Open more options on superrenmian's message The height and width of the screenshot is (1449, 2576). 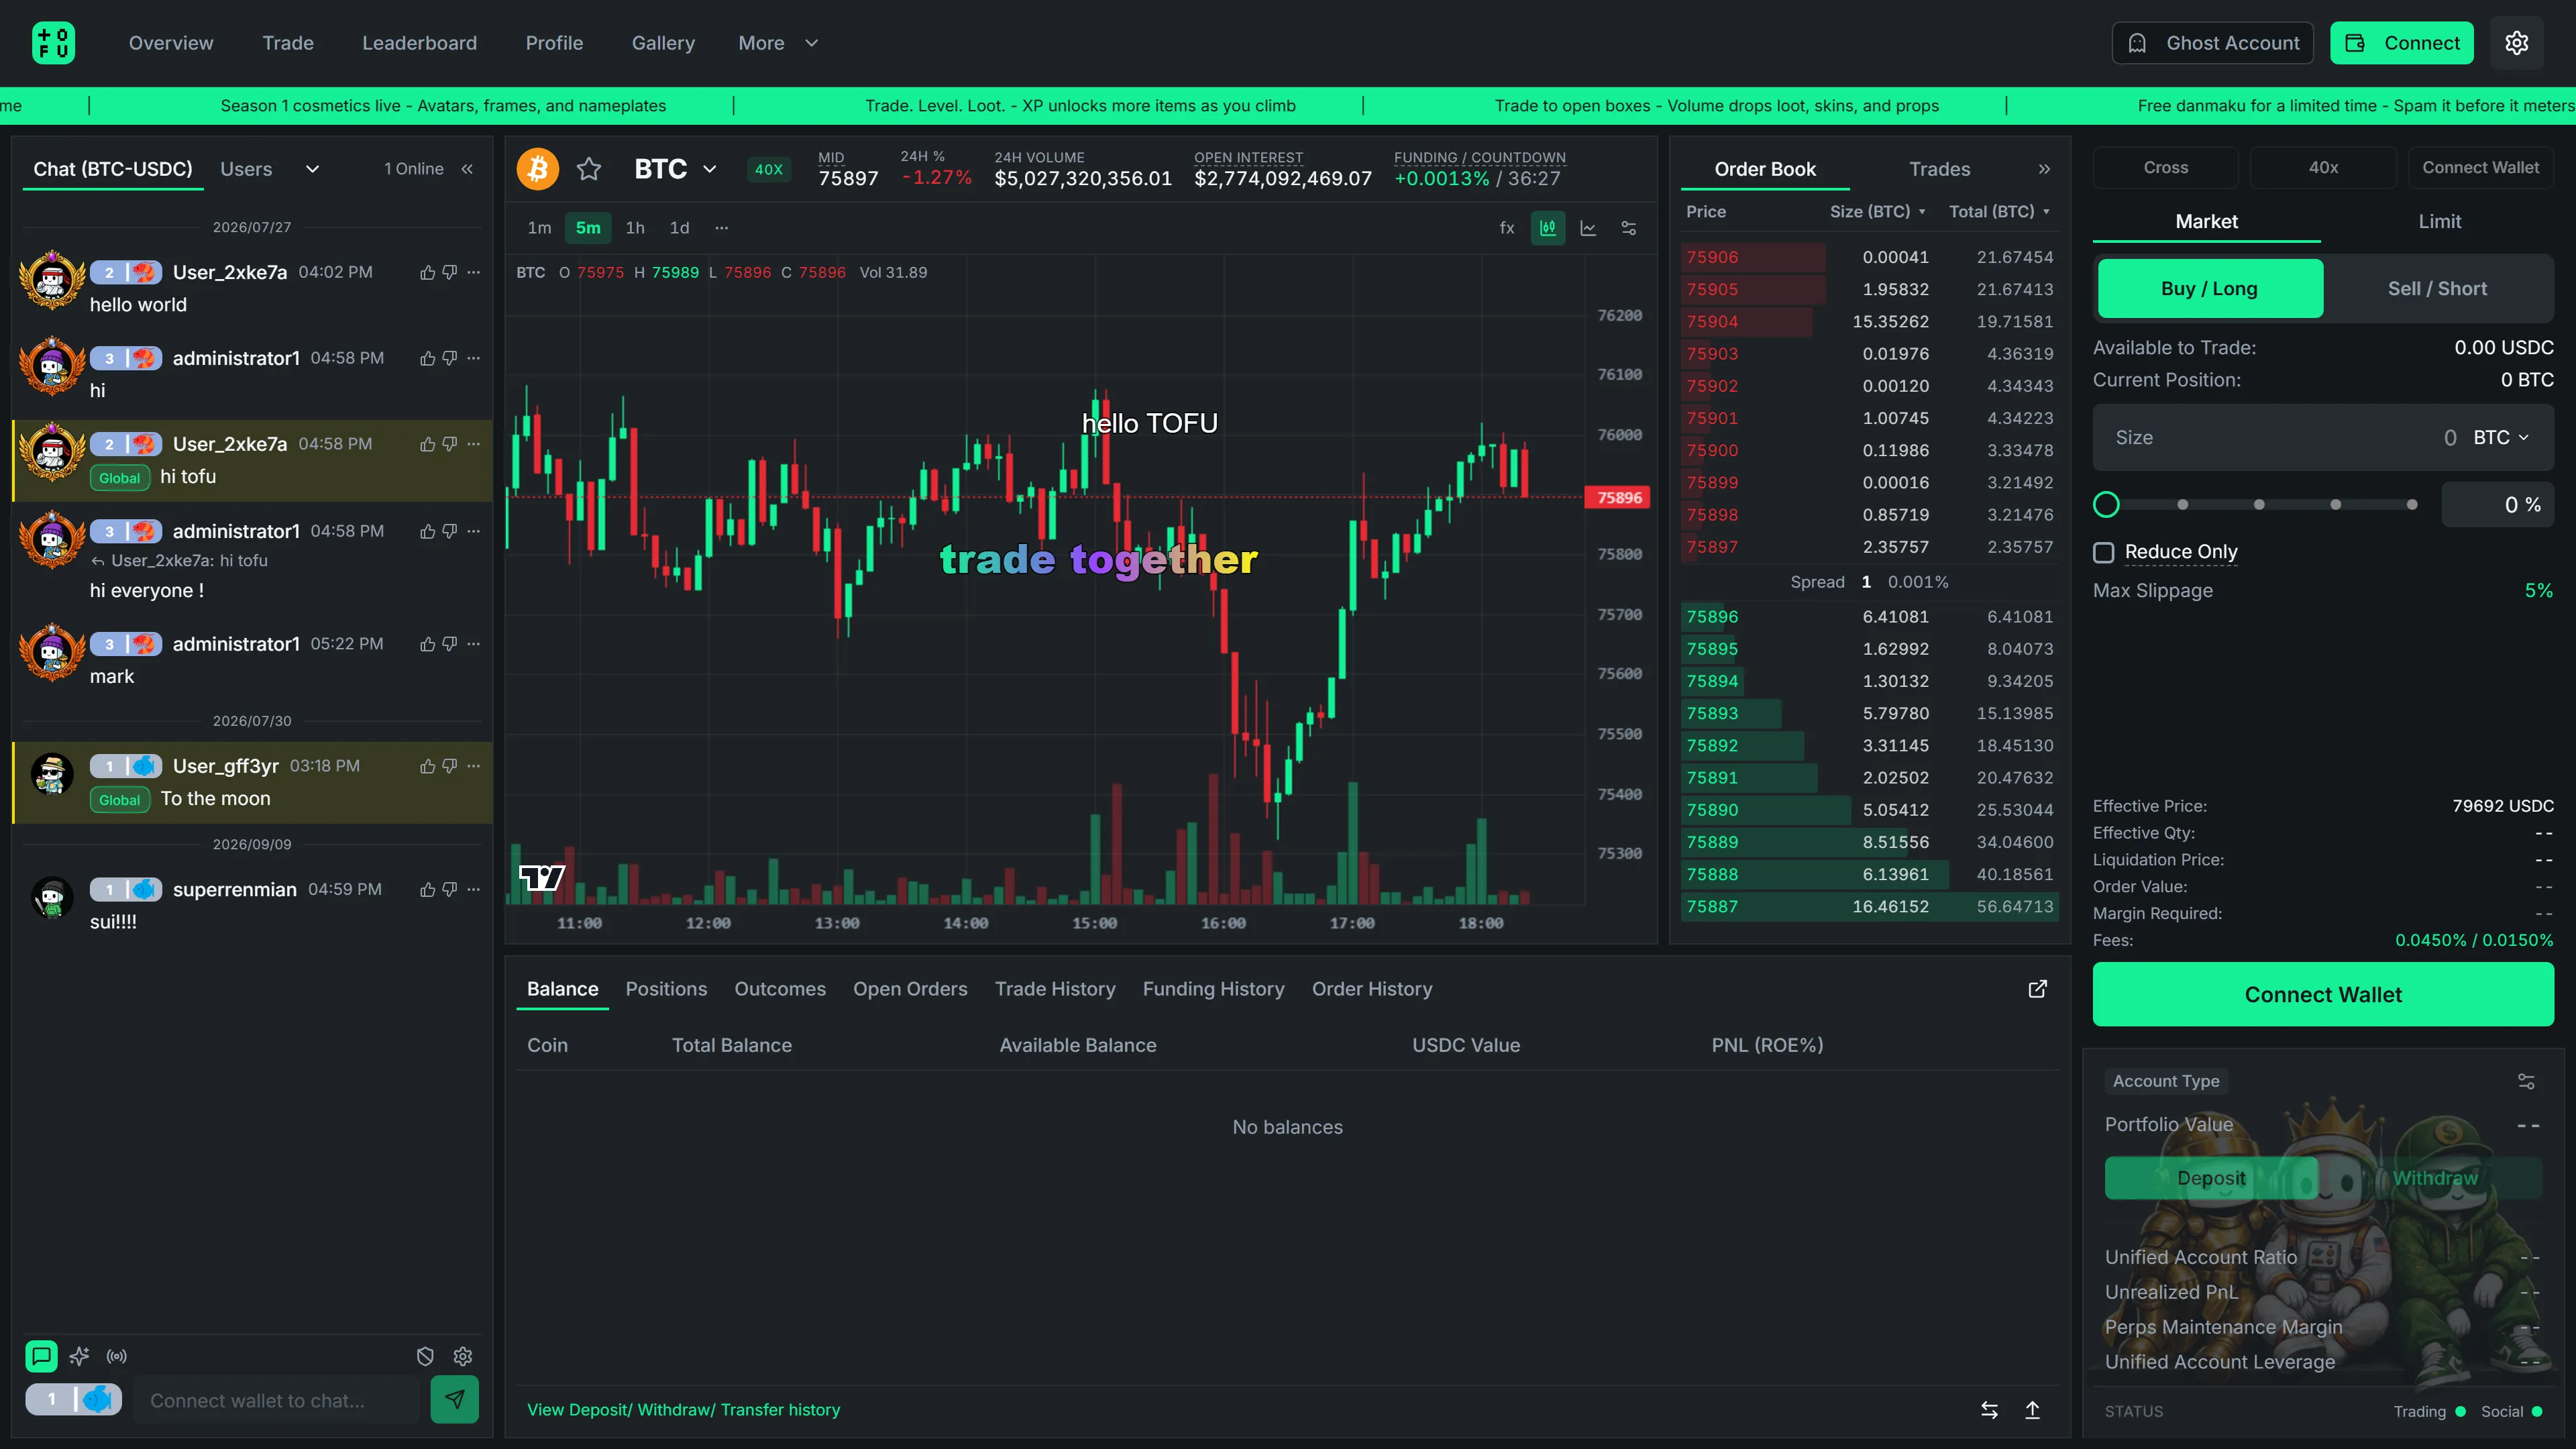coord(474,889)
